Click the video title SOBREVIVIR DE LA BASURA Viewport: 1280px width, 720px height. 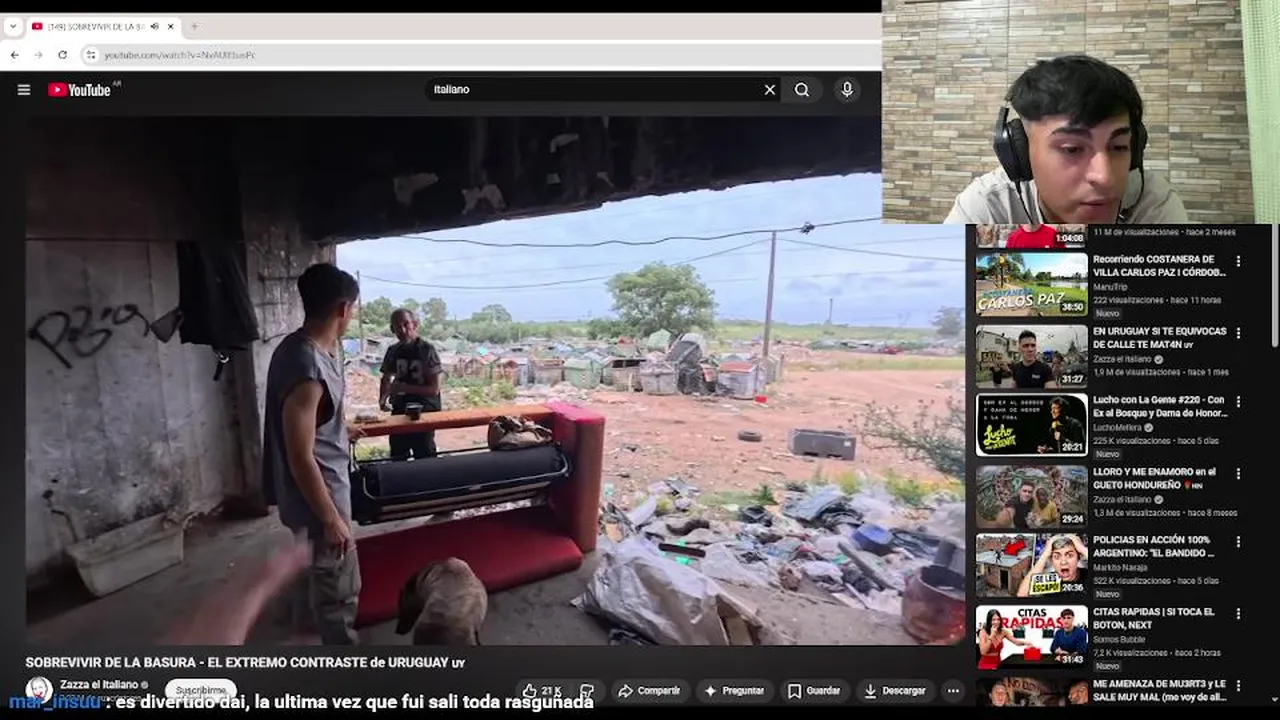[x=245, y=663]
